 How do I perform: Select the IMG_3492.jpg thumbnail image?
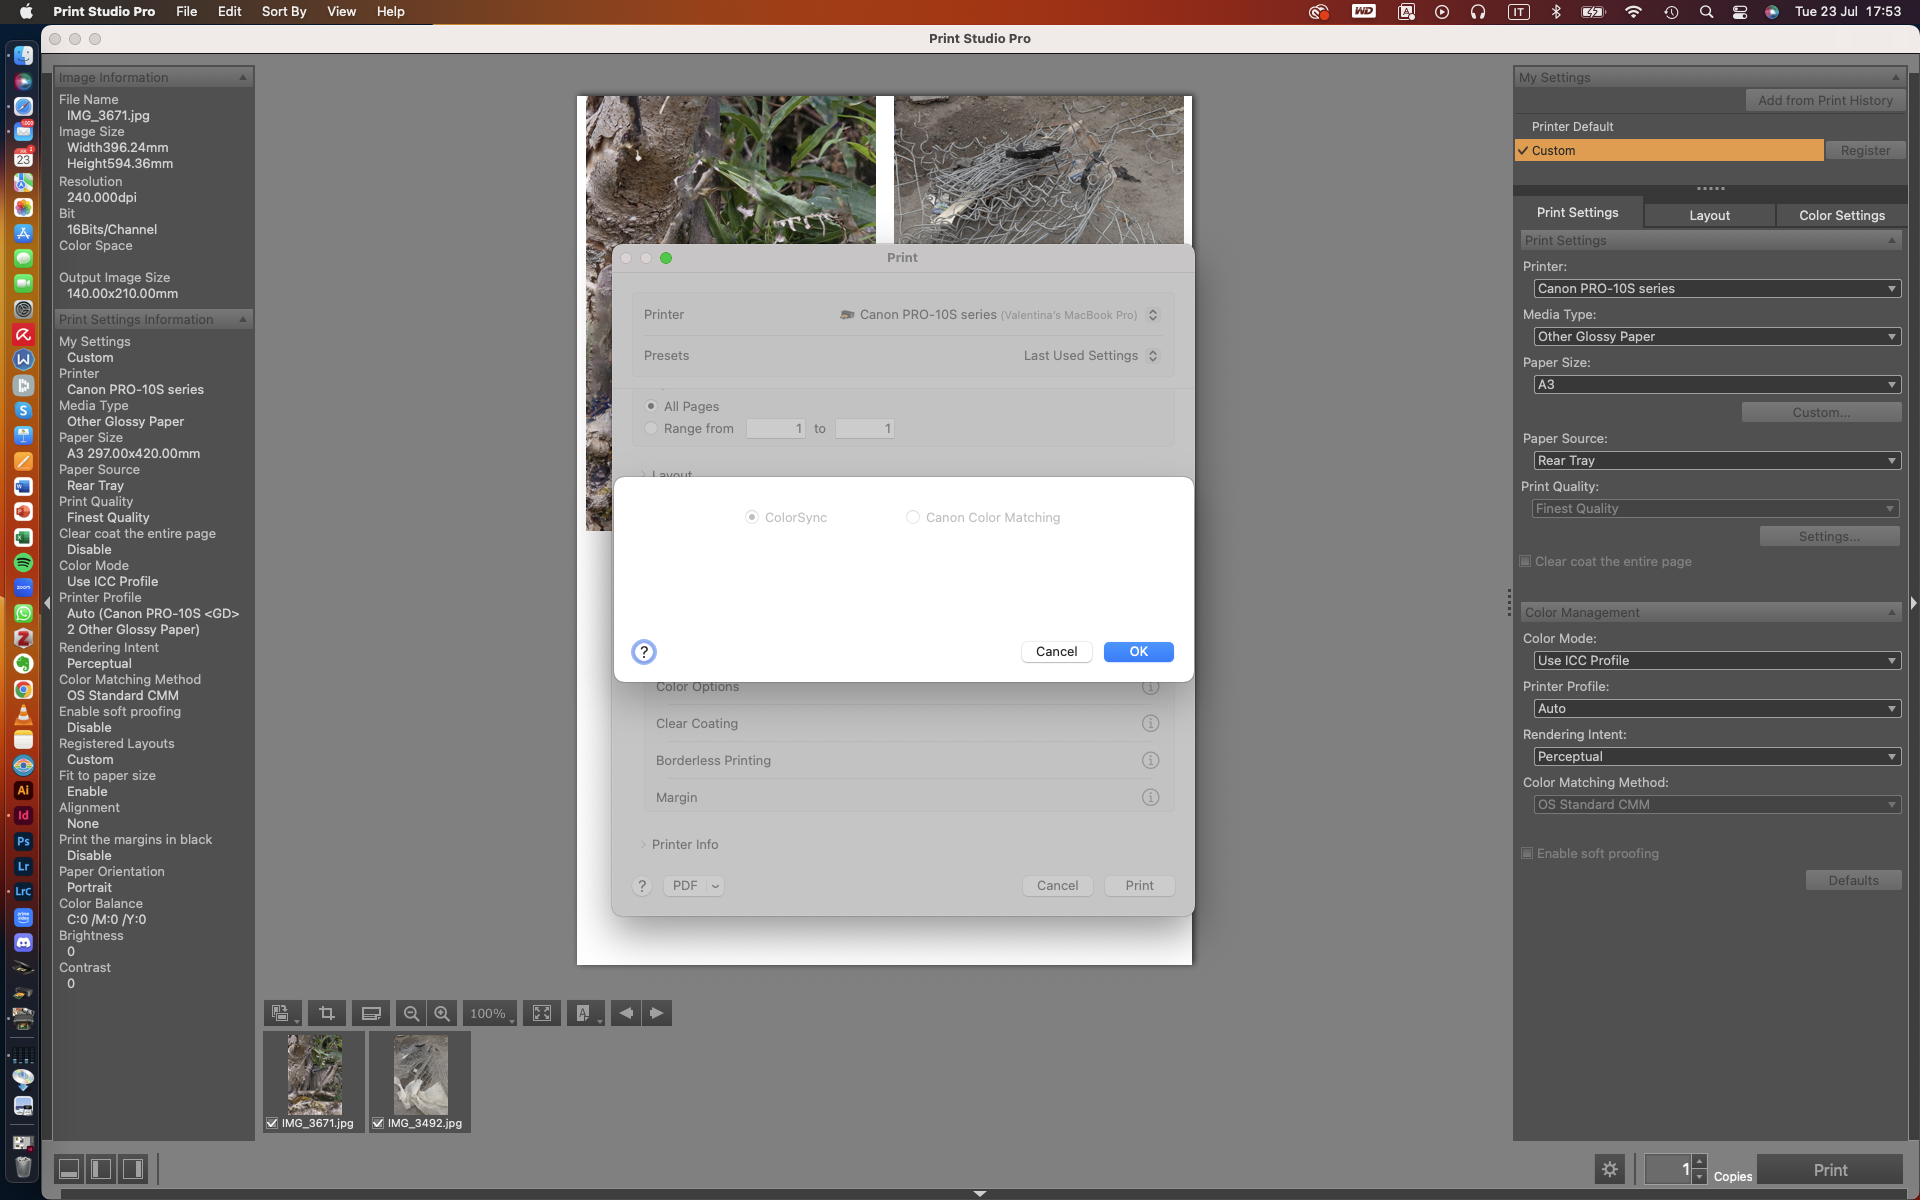420,1074
